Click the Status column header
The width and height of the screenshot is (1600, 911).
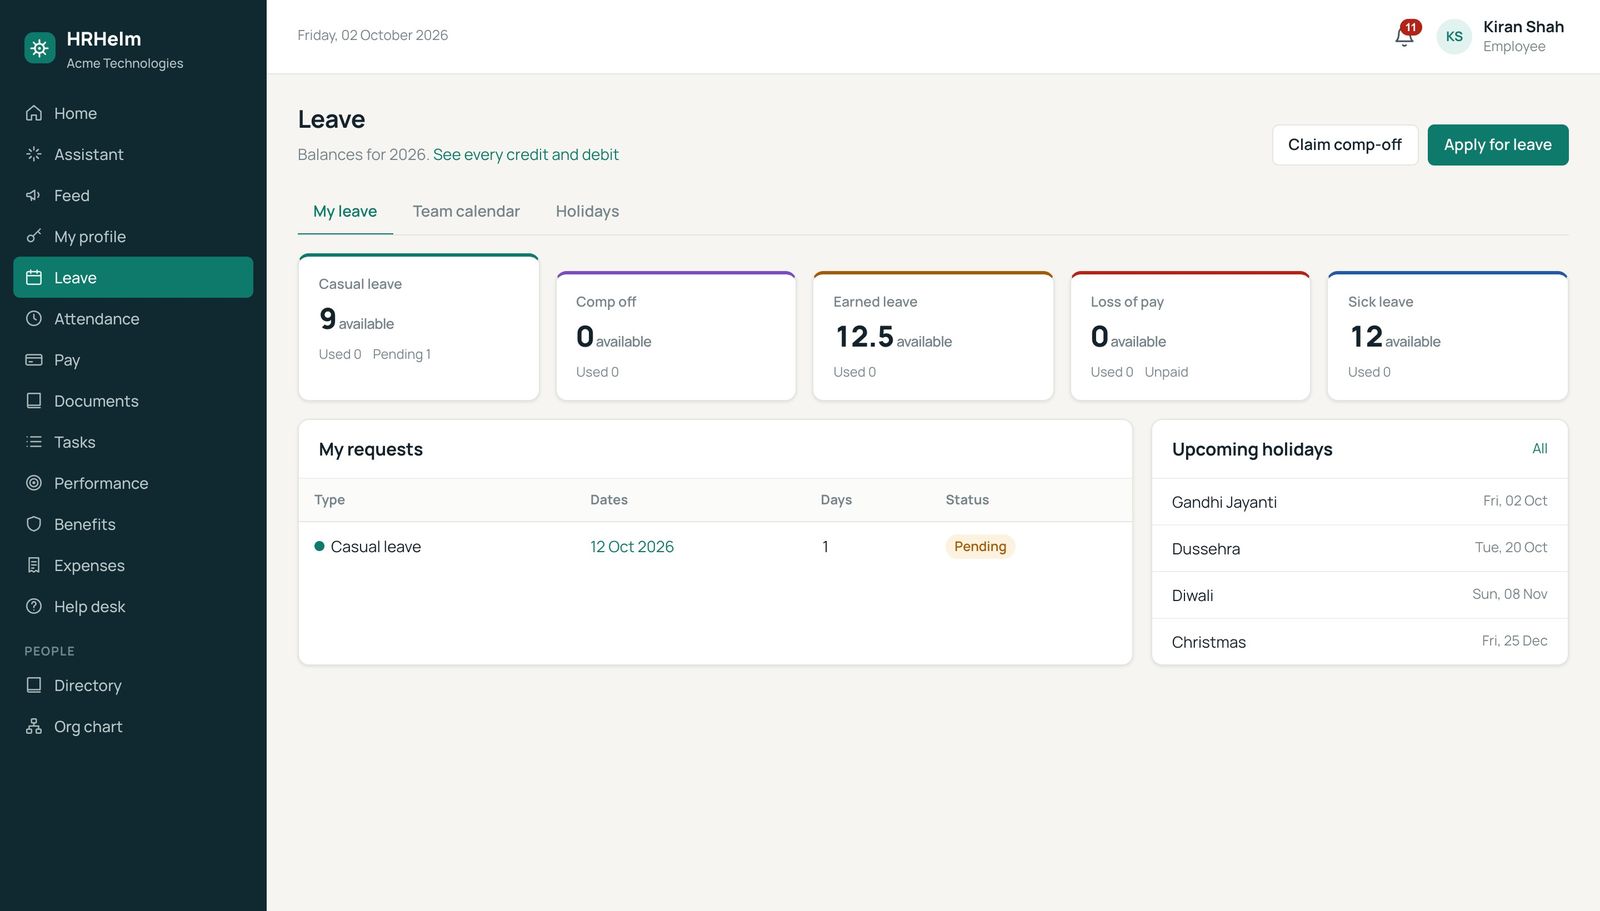967,500
